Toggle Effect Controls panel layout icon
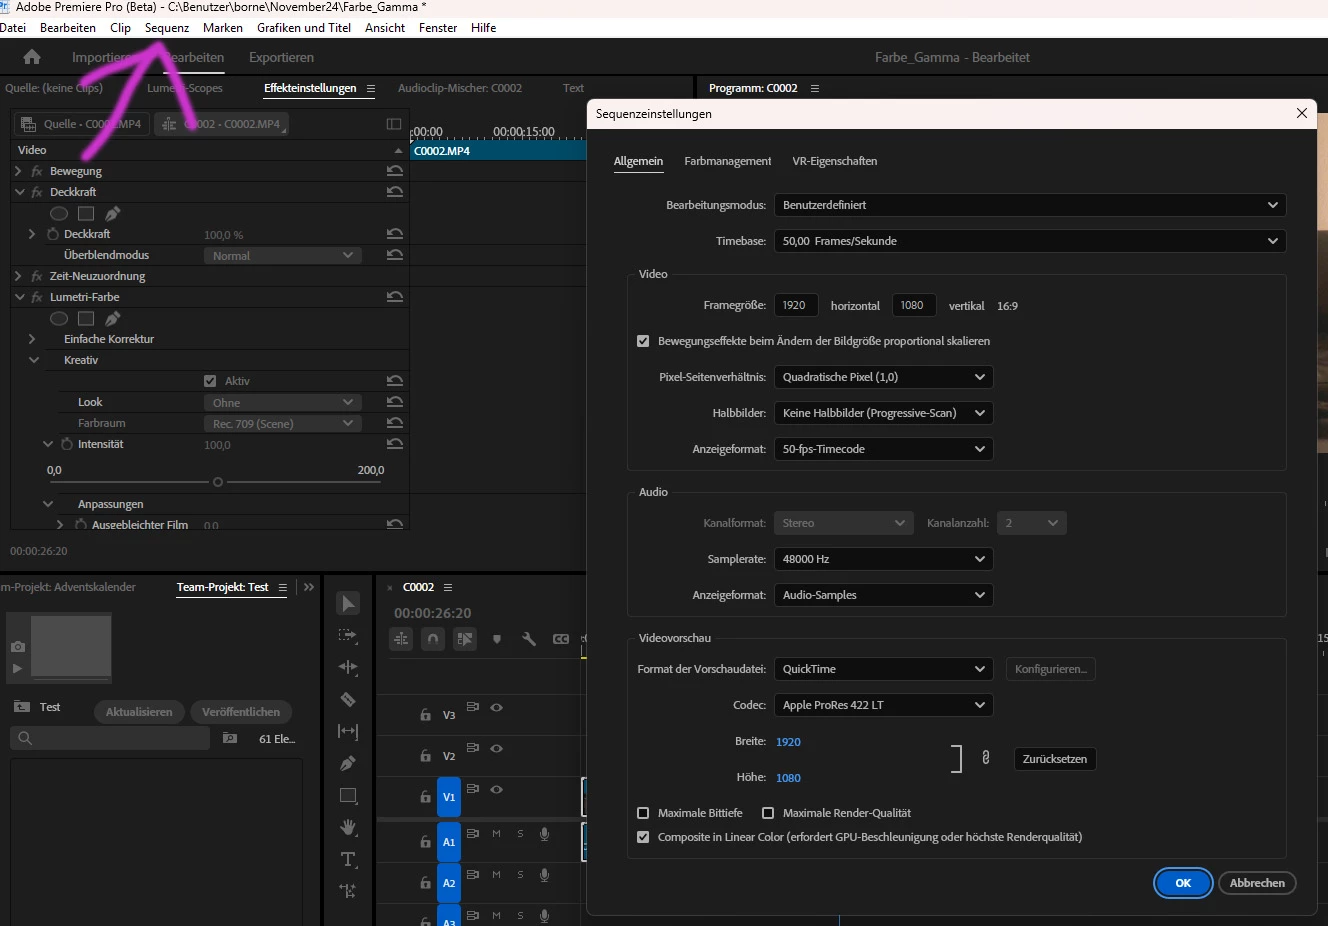This screenshot has width=1328, height=926. (x=394, y=124)
